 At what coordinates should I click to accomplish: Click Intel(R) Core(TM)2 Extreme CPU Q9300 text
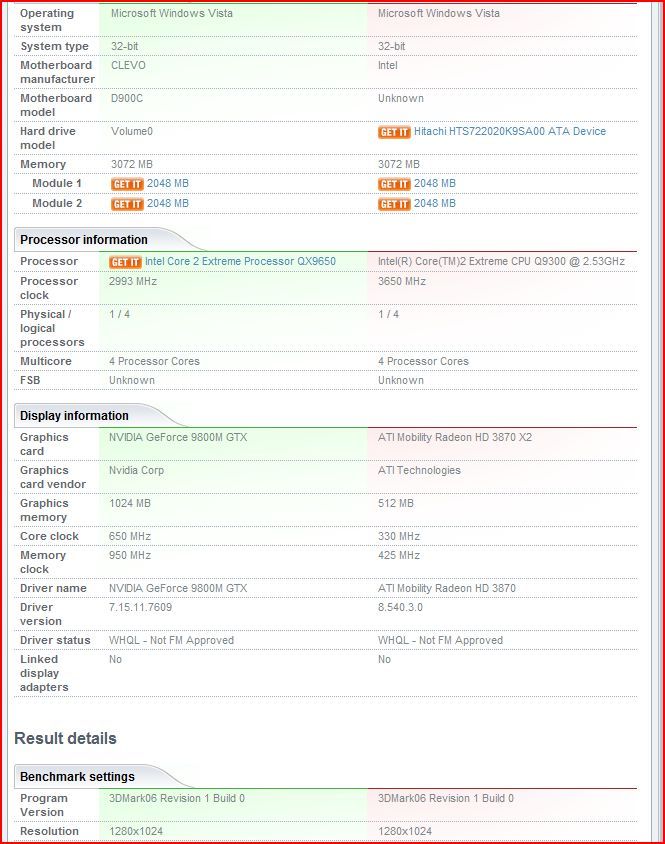tap(501, 261)
